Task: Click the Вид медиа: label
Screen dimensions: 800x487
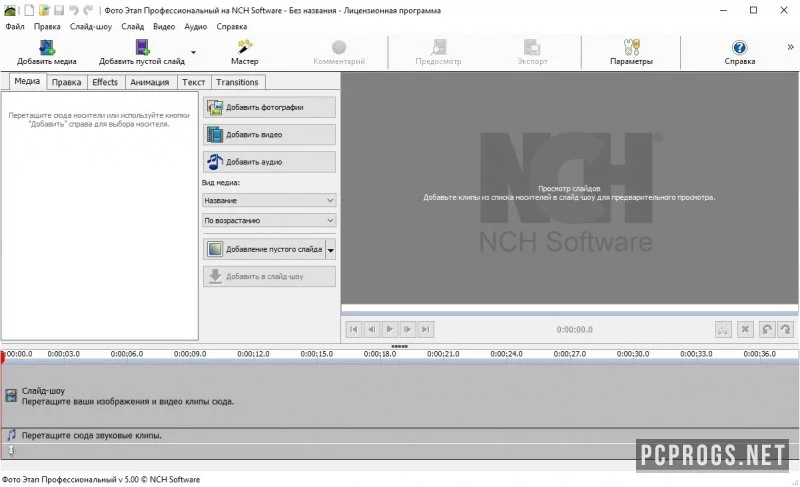Action: [220, 183]
